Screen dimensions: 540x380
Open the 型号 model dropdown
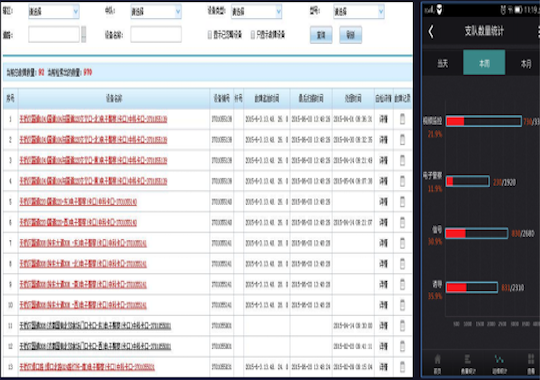click(359, 12)
